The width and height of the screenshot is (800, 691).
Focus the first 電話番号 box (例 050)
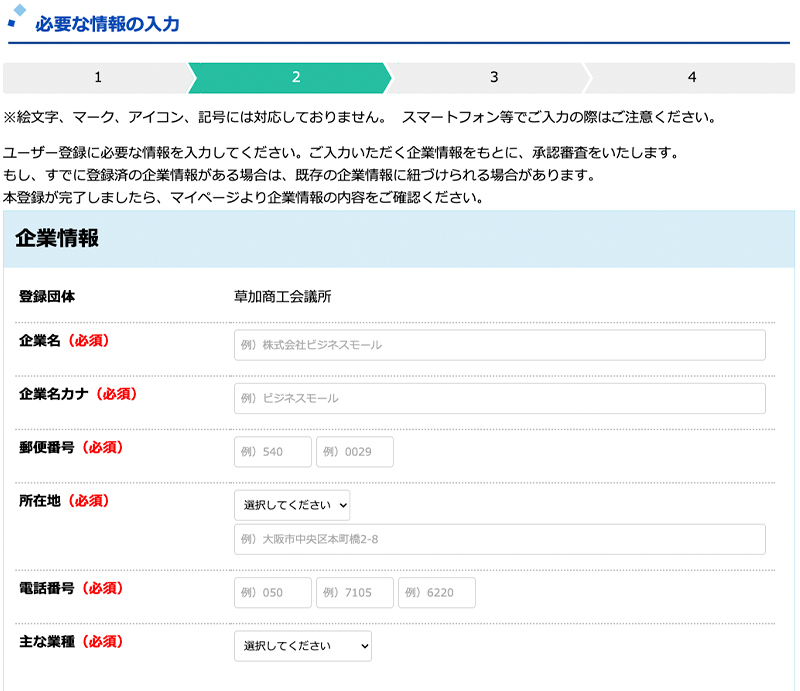[x=273, y=592]
